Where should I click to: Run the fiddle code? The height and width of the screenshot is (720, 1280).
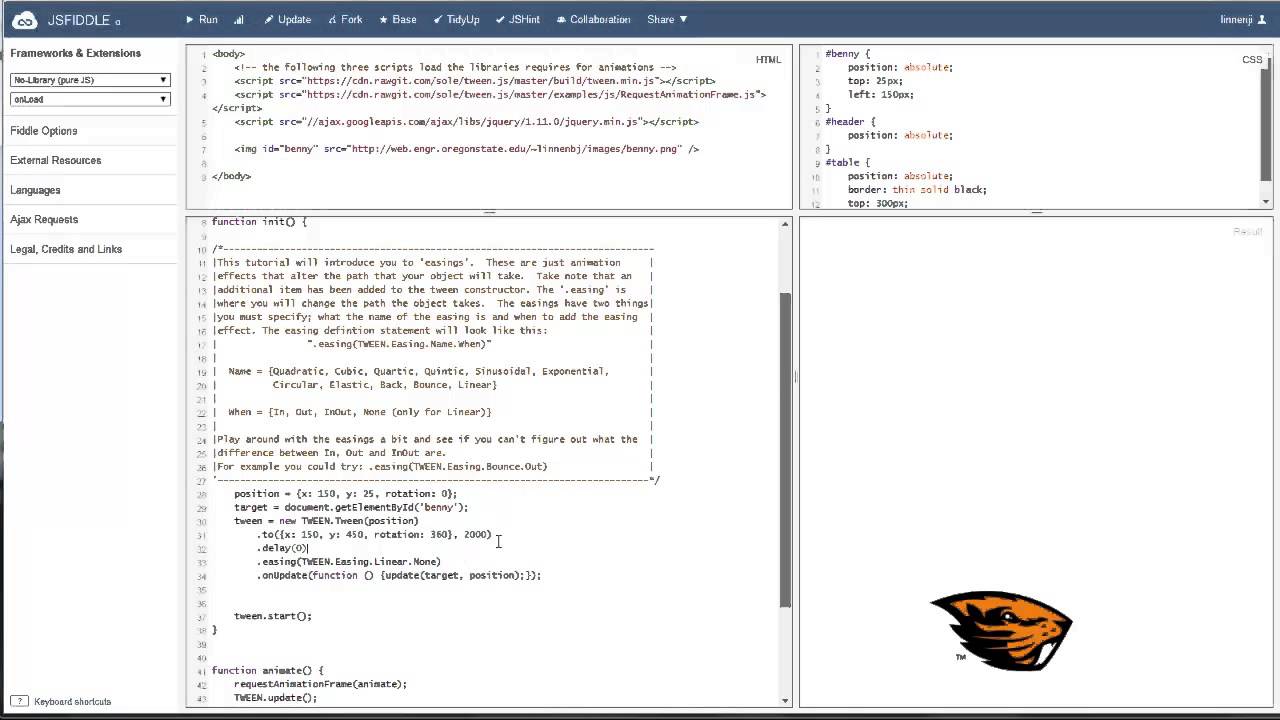pyautogui.click(x=201, y=19)
